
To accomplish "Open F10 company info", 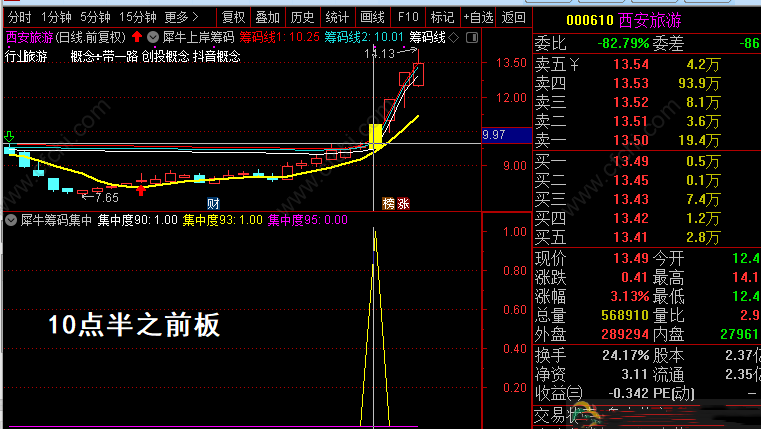I will pyautogui.click(x=408, y=18).
